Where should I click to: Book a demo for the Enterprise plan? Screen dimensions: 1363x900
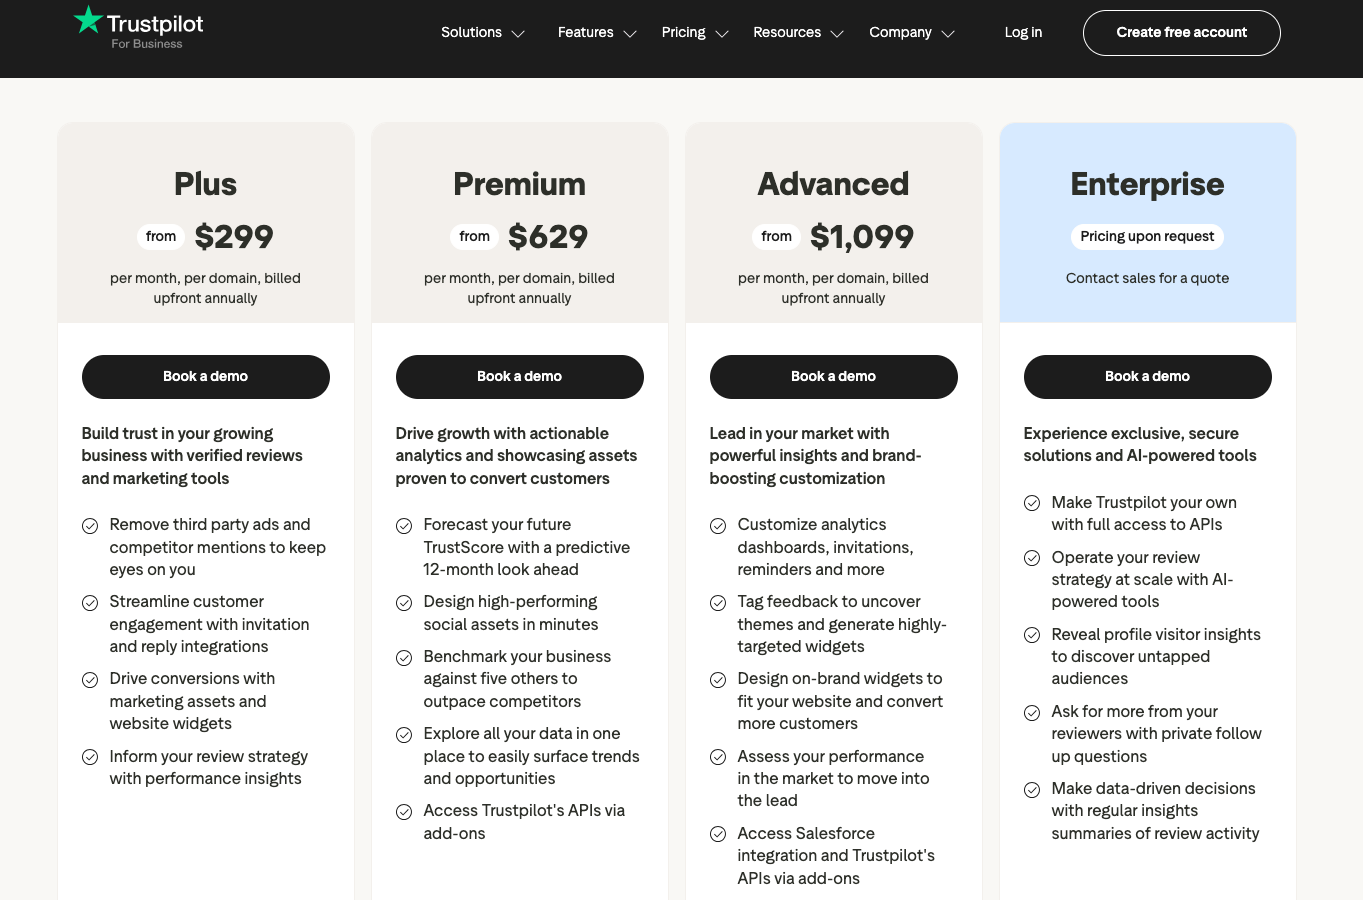[1147, 376]
